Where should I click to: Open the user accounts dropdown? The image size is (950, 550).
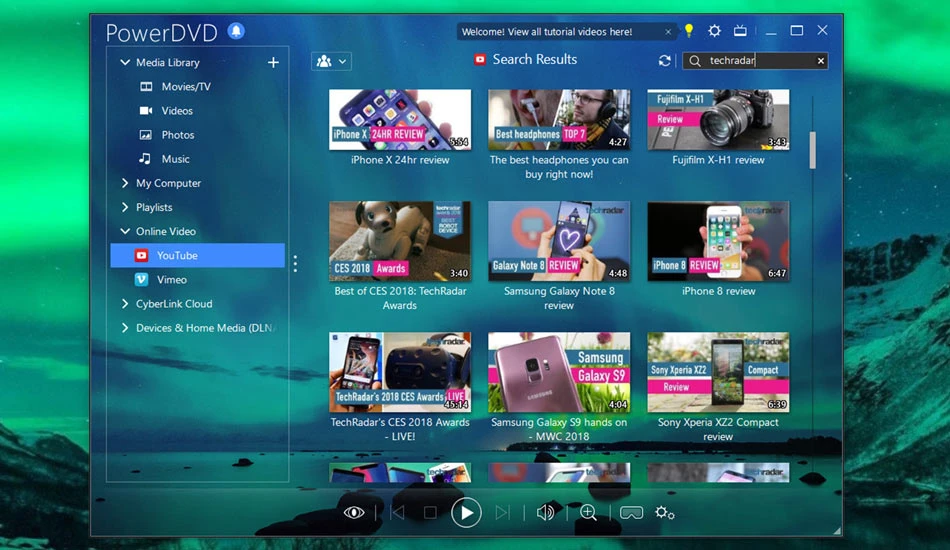[x=331, y=61]
